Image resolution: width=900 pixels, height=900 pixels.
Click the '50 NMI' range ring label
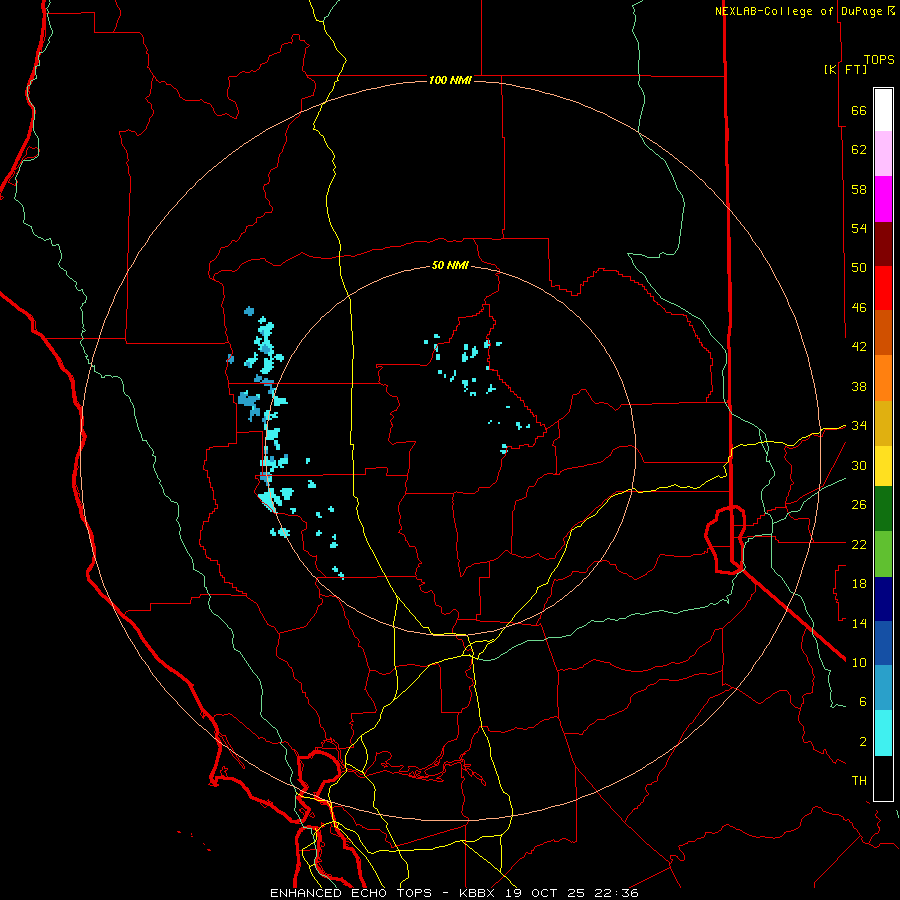pos(450,266)
